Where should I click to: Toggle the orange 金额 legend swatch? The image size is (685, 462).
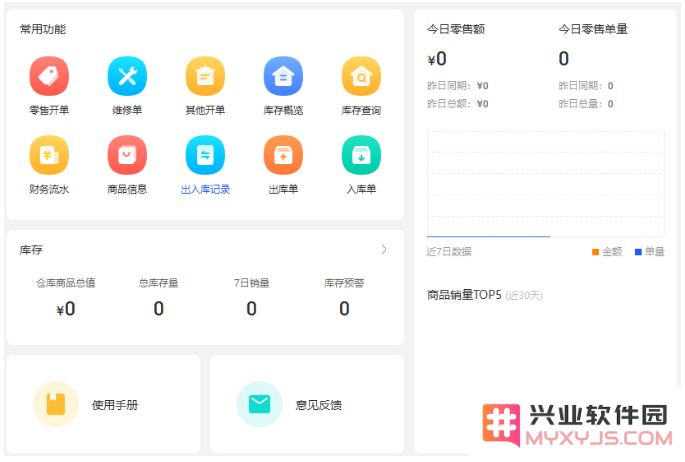coord(595,252)
